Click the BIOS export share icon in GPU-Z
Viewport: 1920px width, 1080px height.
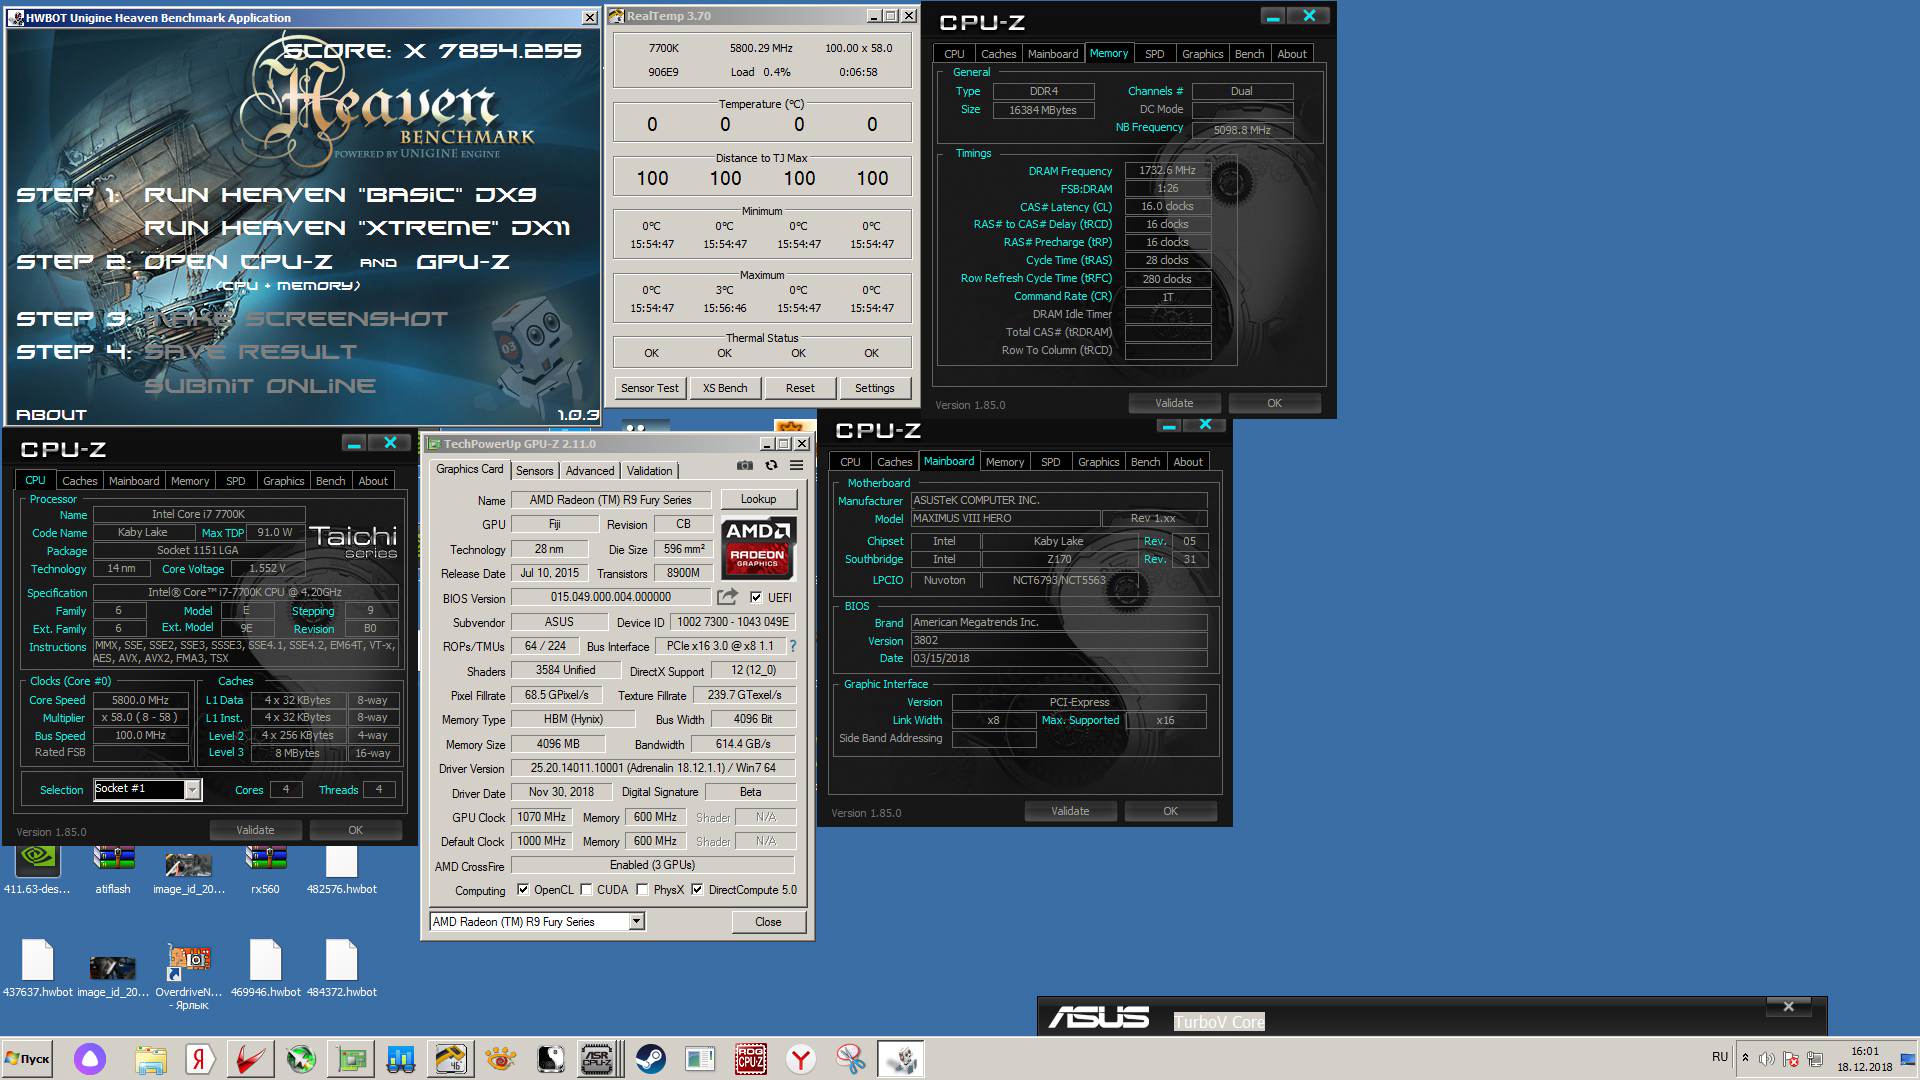coord(727,597)
